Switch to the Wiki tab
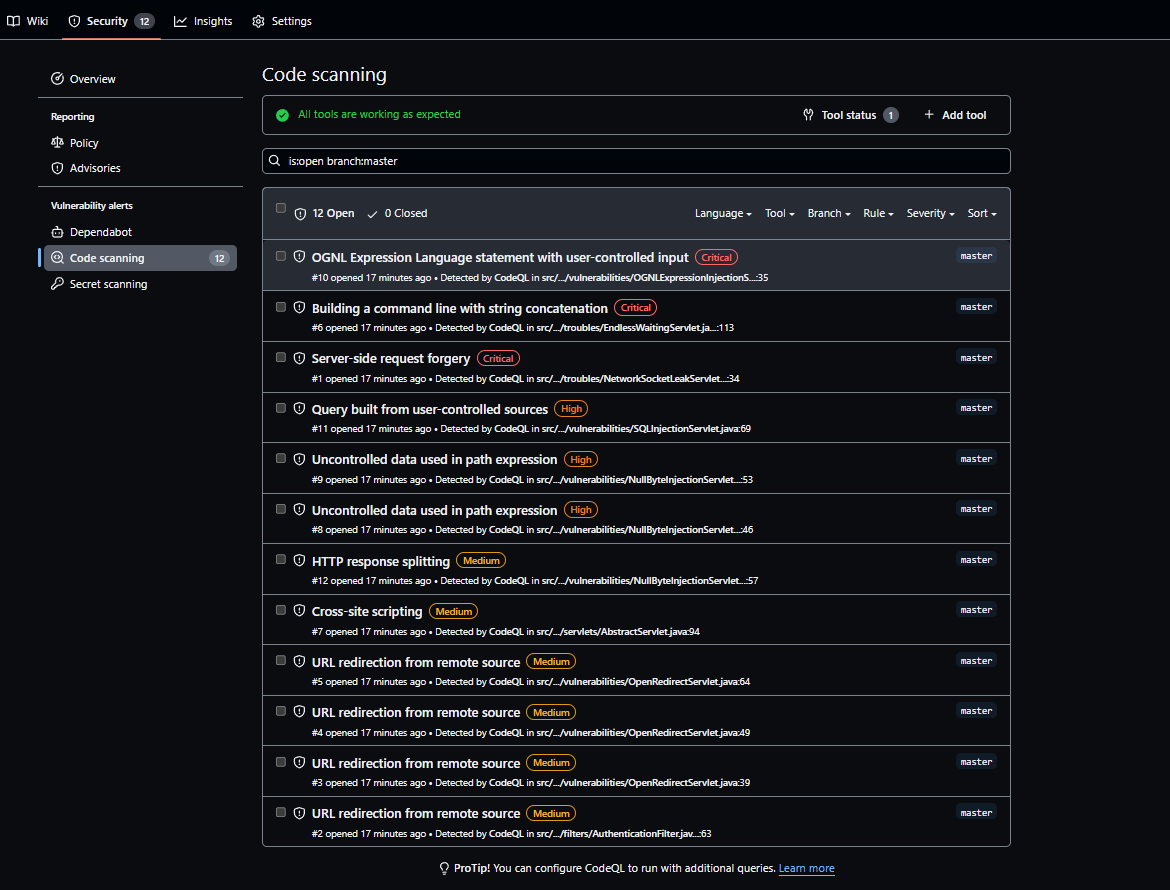1170x890 pixels. tap(28, 21)
